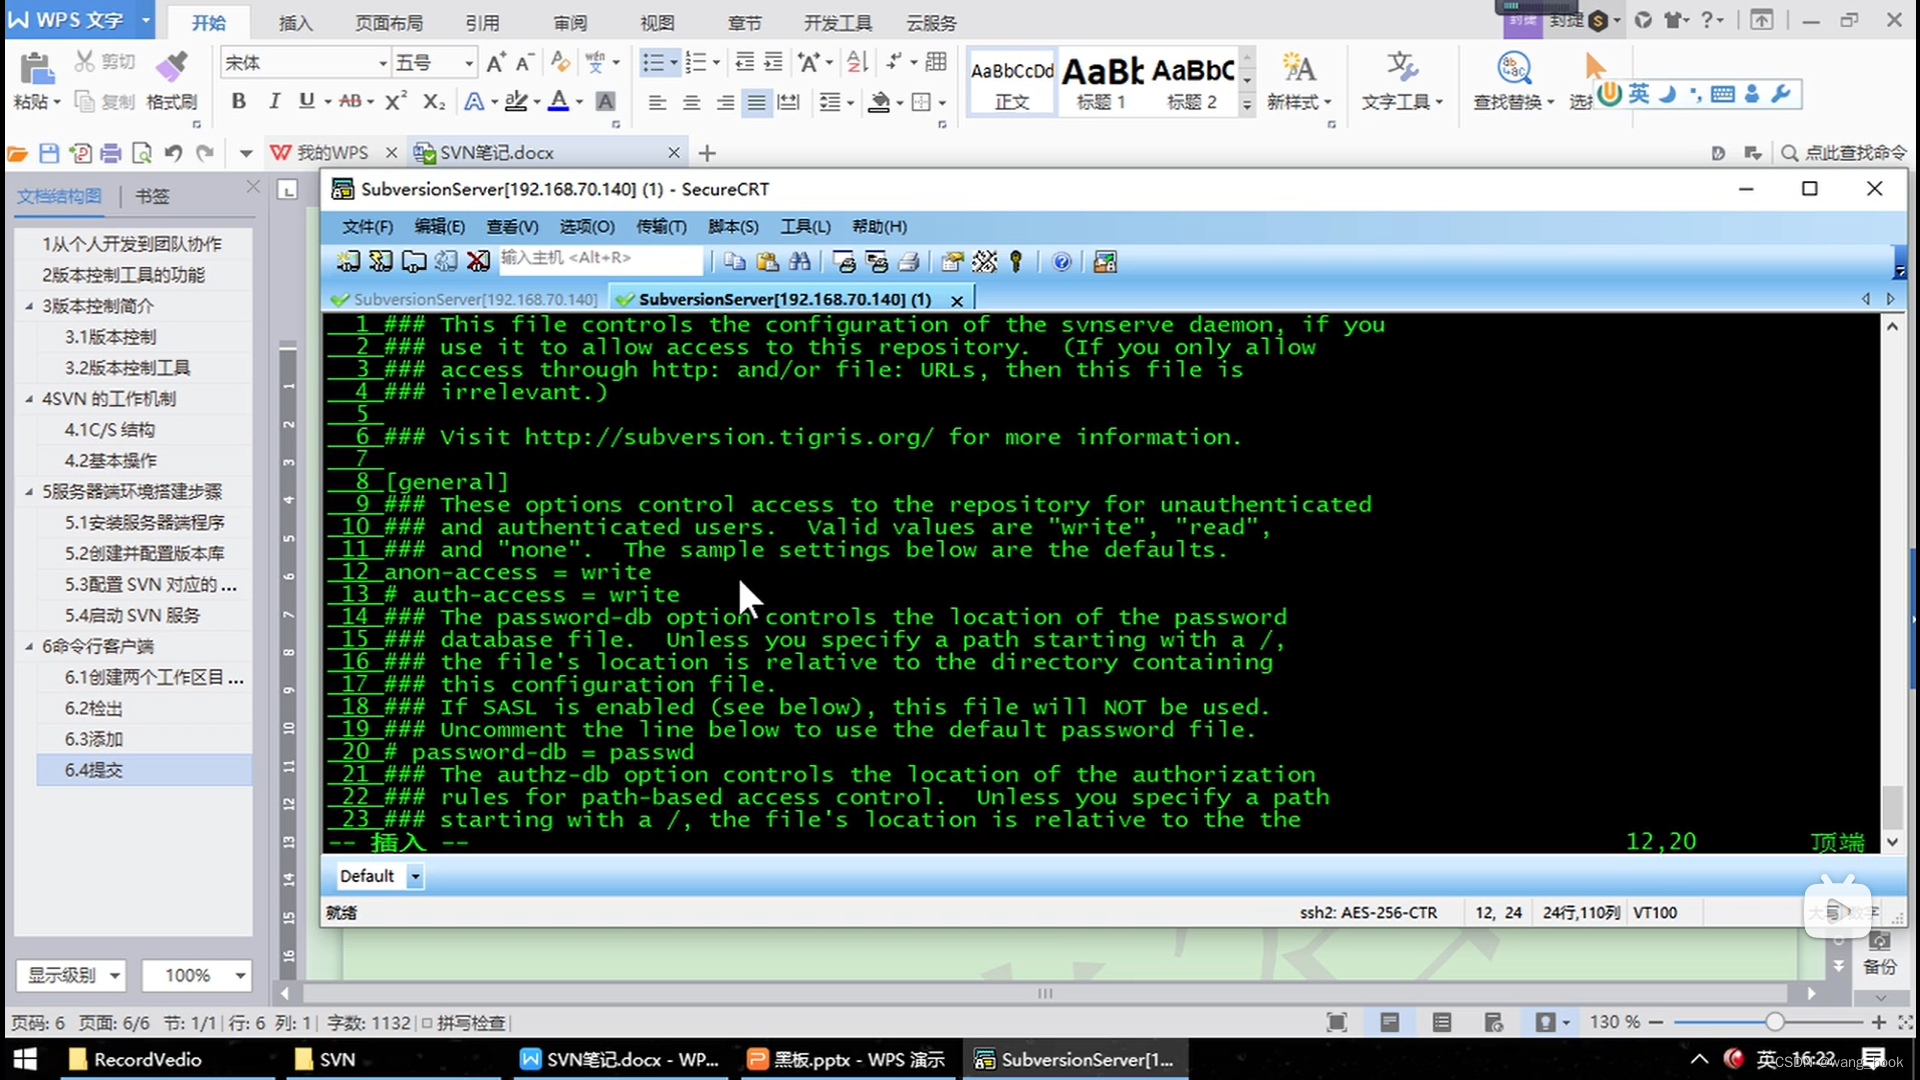
Task: Click the SecureCRT find binoculars icon
Action: point(800,262)
